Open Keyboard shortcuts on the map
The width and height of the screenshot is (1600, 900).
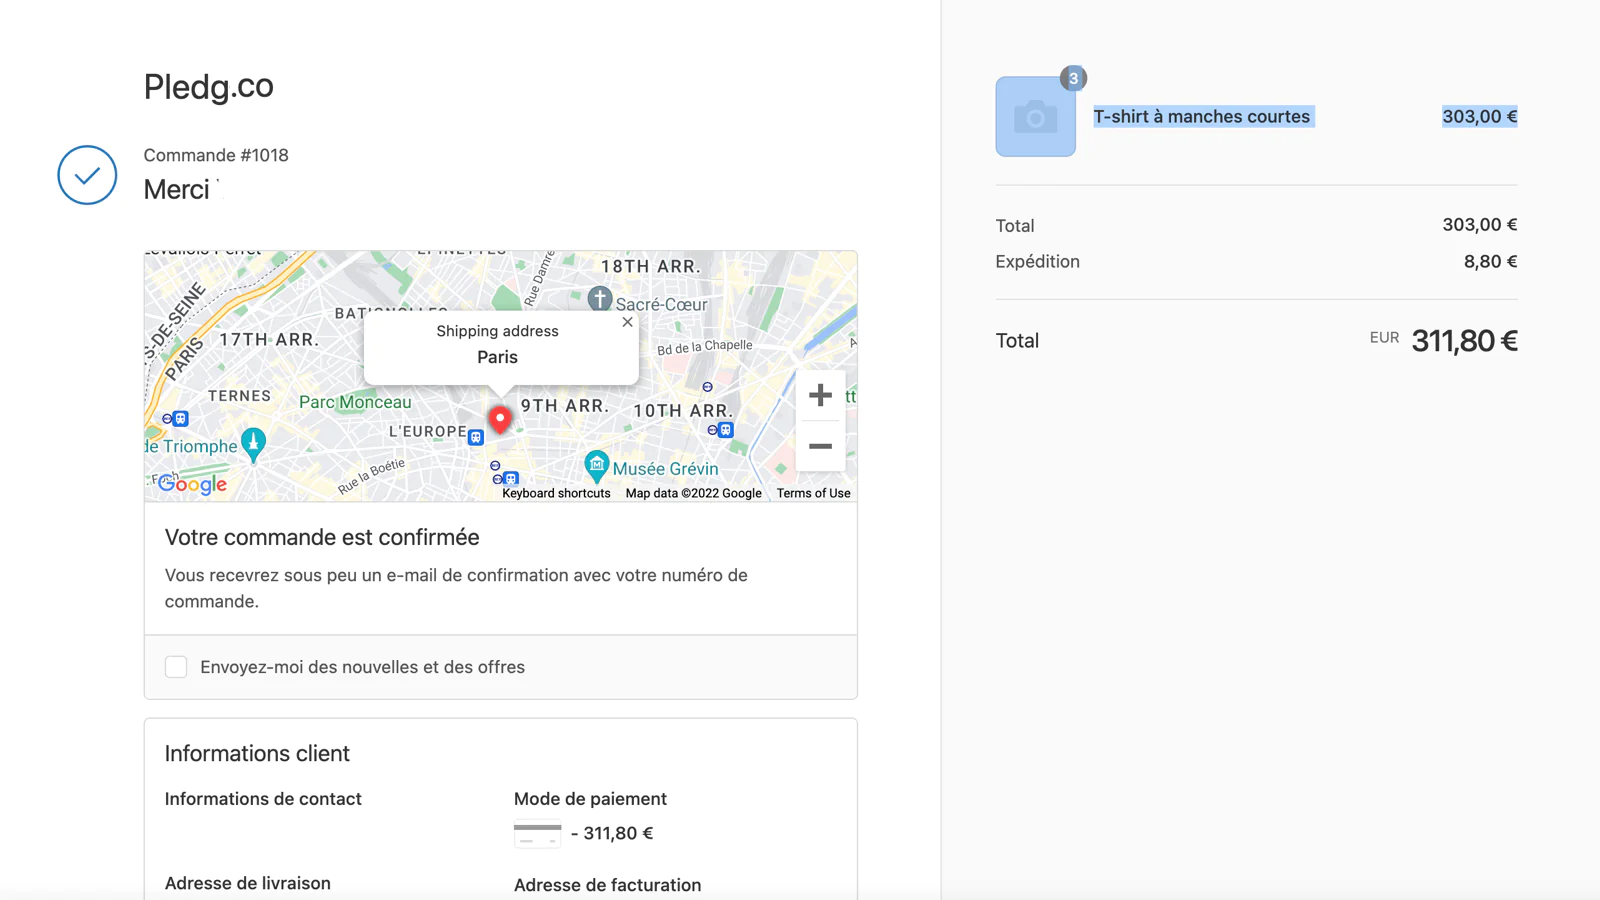tap(556, 493)
